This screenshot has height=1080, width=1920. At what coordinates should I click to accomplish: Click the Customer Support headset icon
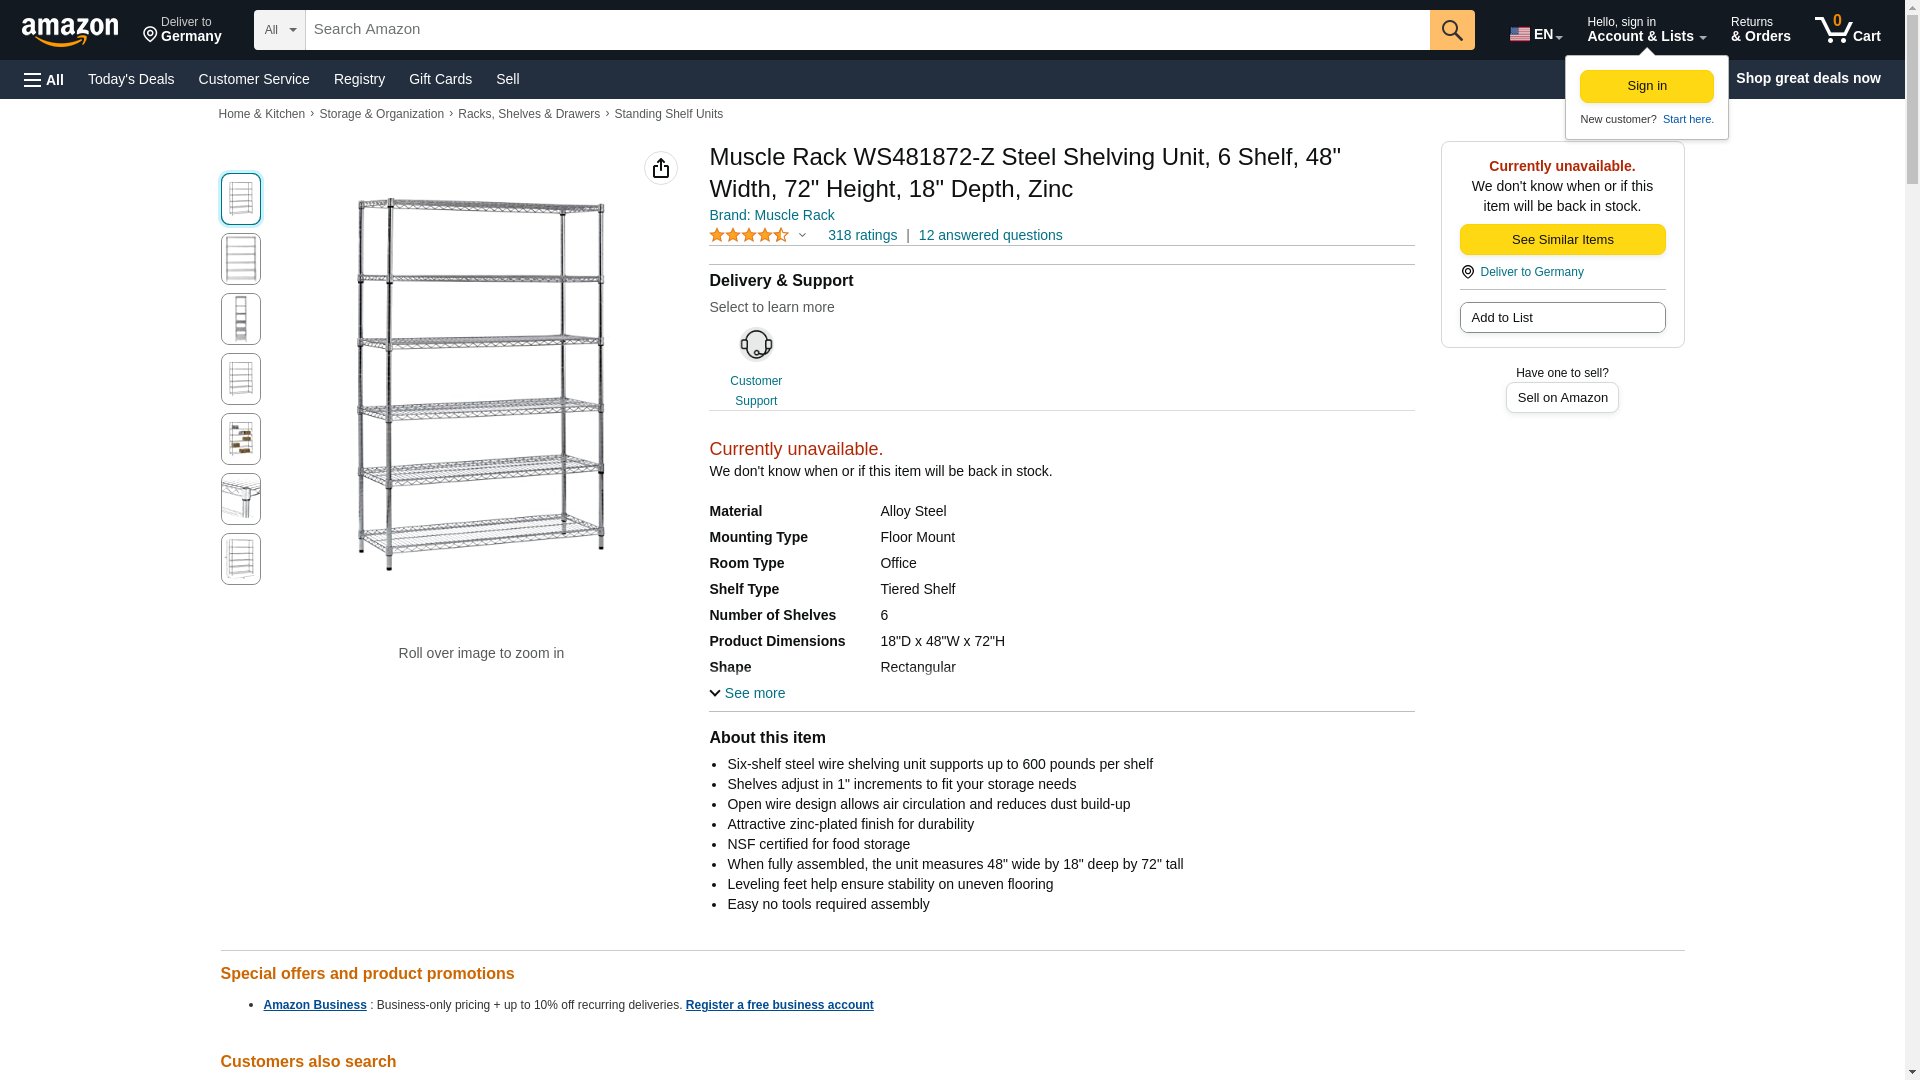pos(756,345)
